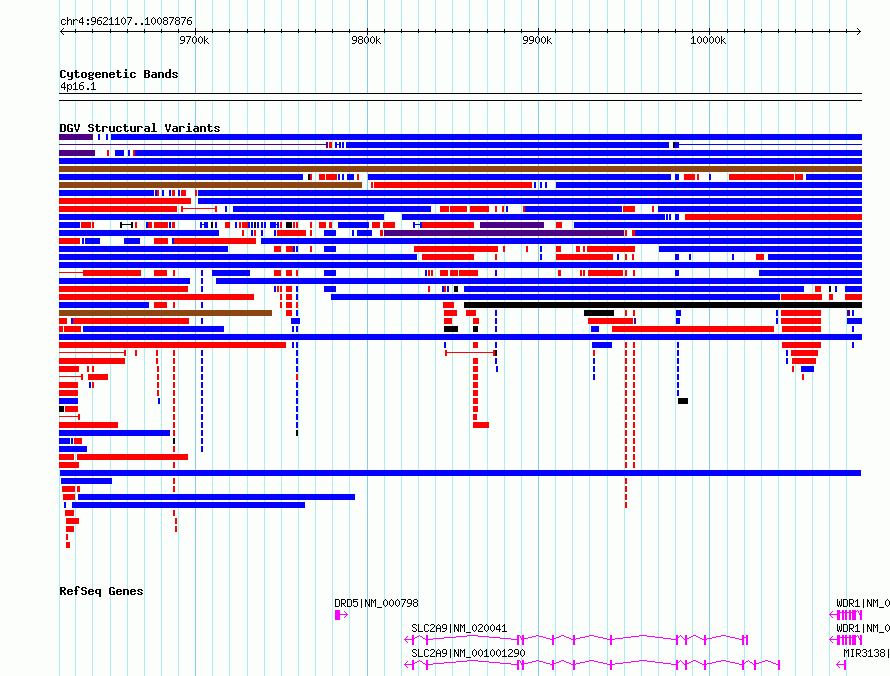Click the 4p16.1 band label
The image size is (890, 676).
78,86
